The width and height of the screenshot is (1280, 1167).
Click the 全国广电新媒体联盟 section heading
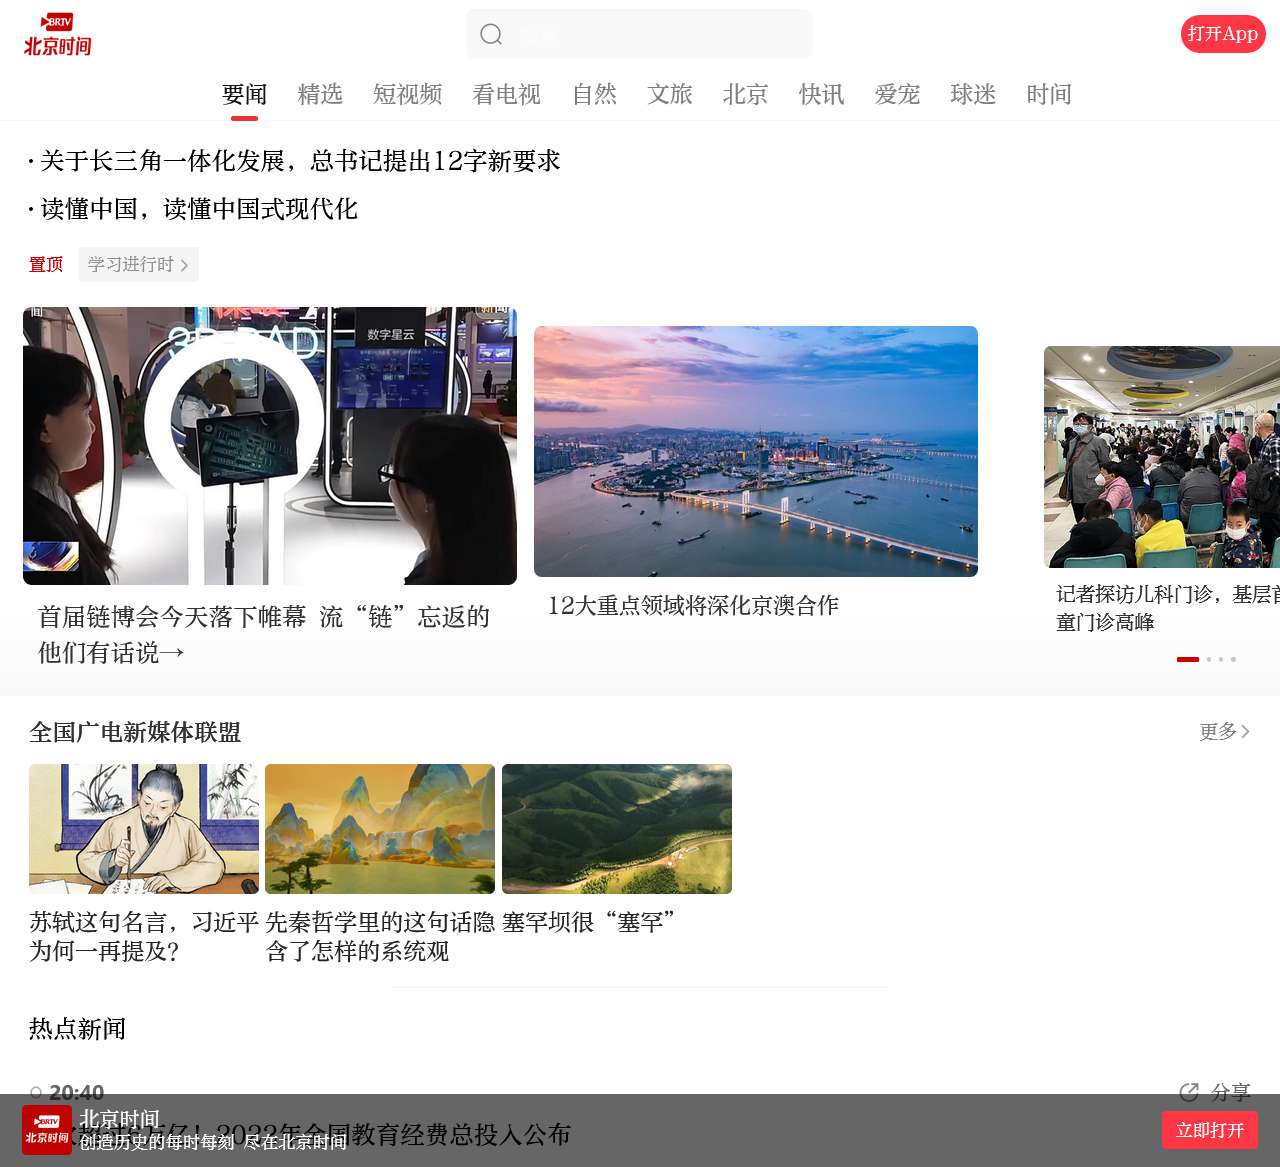[x=135, y=732]
